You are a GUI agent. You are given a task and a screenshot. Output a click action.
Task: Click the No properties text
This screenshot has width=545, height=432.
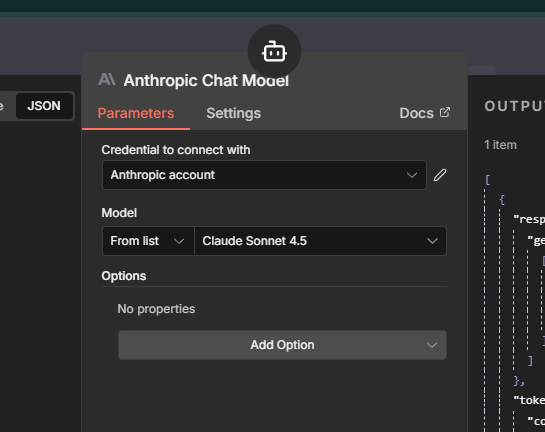(156, 309)
